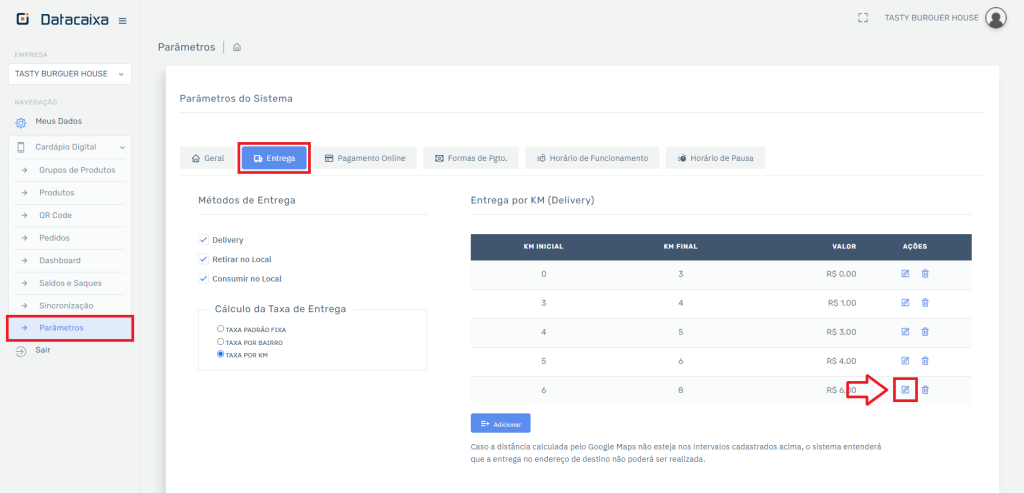The image size is (1024, 493).
Task: Open the user profile avatar
Action: click(995, 18)
